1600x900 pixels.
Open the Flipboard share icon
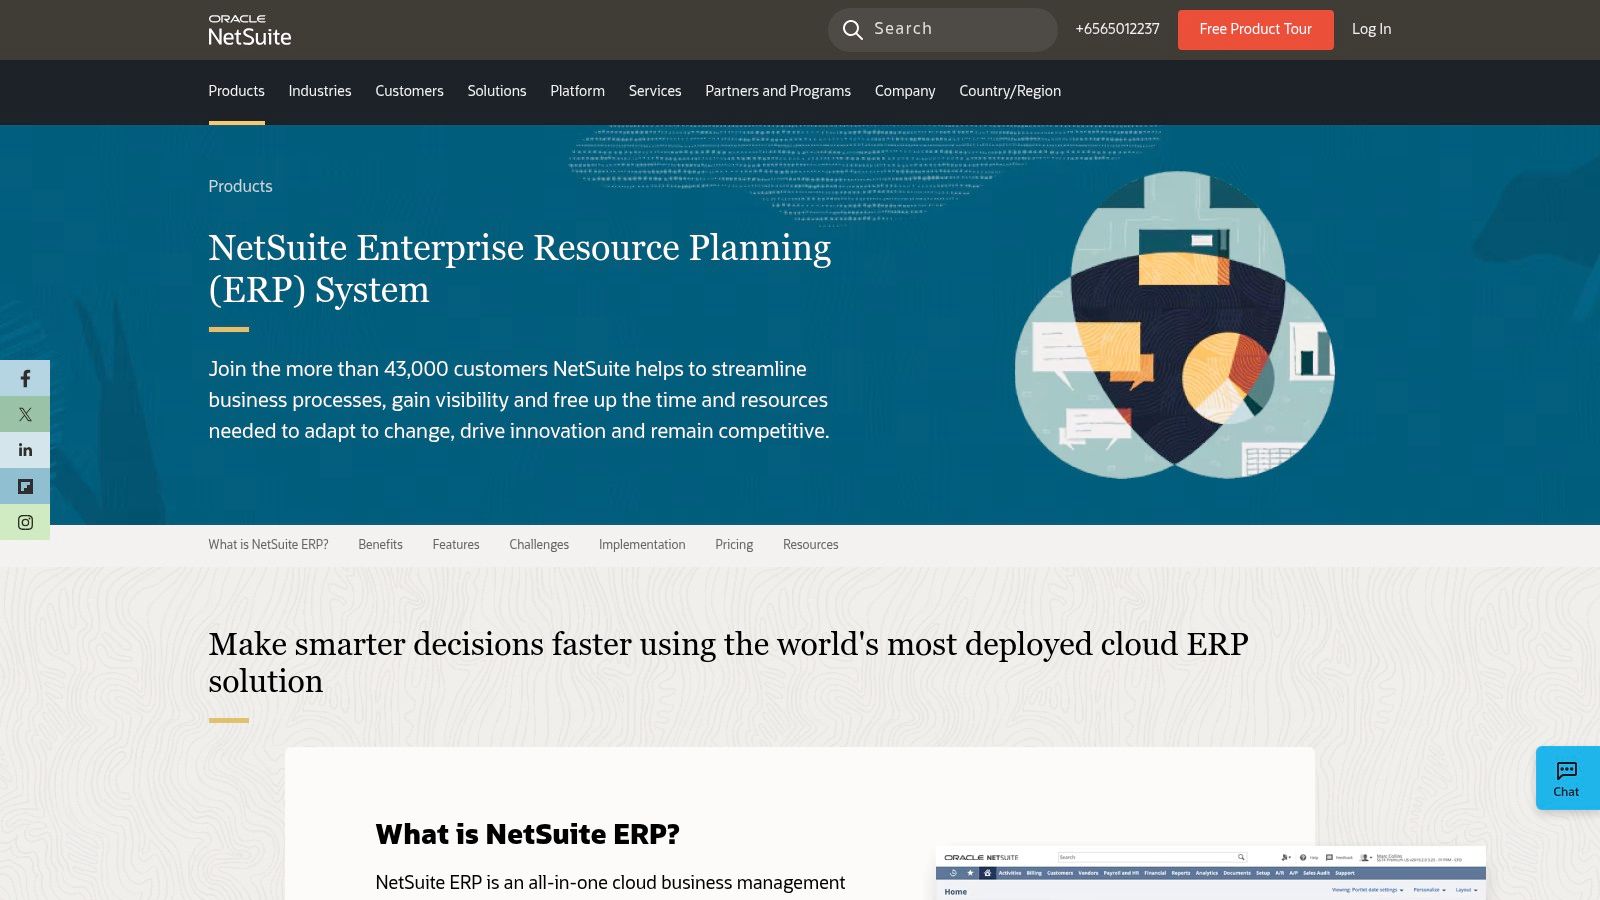(x=24, y=486)
